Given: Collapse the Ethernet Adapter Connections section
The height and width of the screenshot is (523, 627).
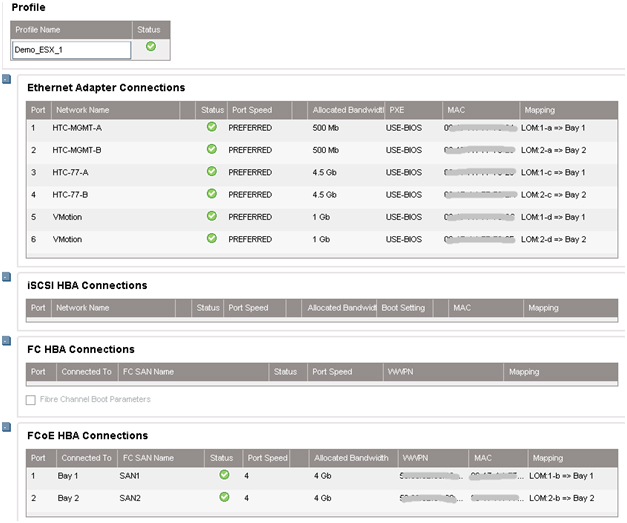Looking at the screenshot, I should point(6,79).
